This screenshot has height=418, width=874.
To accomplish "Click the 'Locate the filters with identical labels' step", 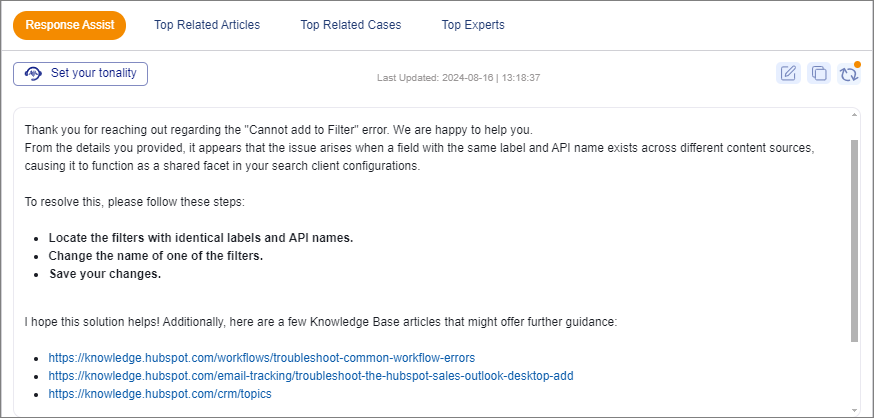I will click(x=200, y=238).
